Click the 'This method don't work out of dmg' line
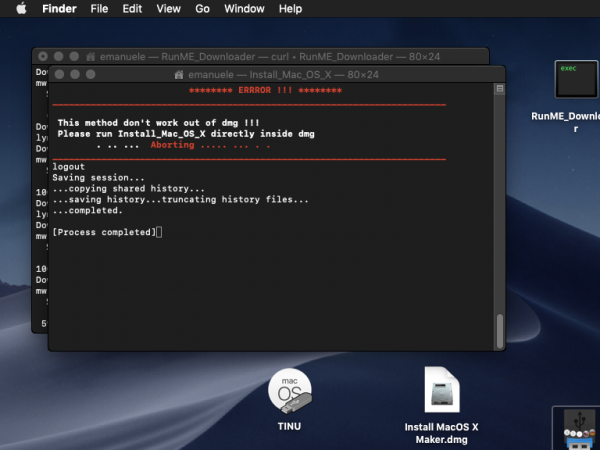The image size is (600, 450). point(158,123)
